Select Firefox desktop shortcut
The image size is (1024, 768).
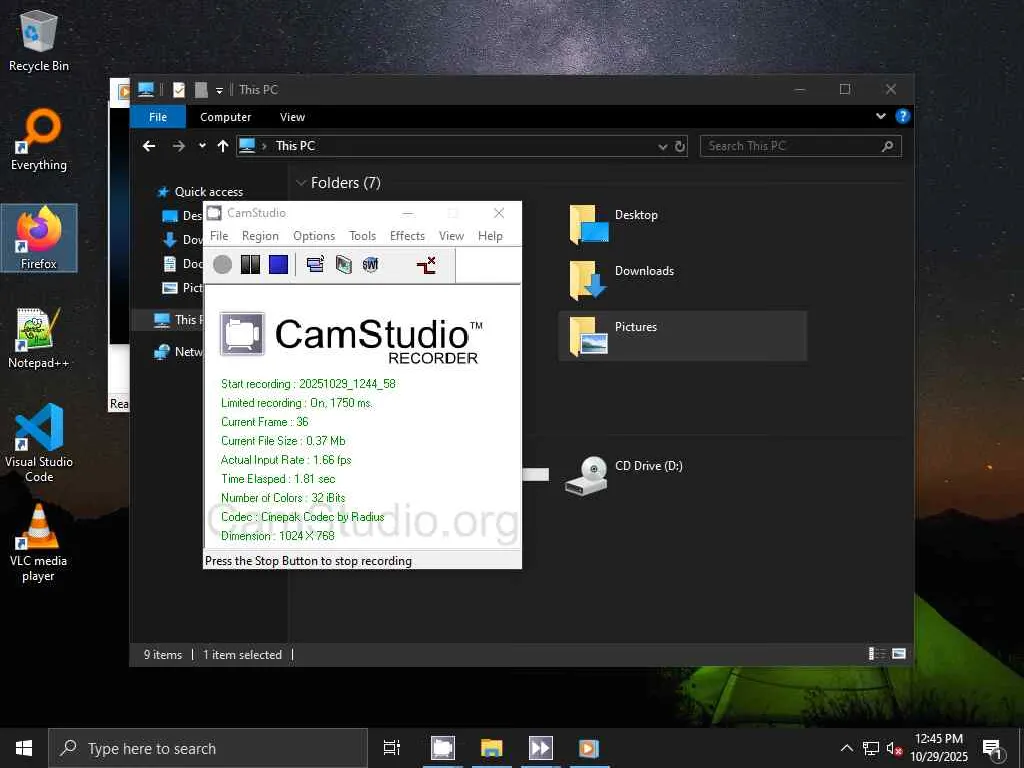[39, 238]
